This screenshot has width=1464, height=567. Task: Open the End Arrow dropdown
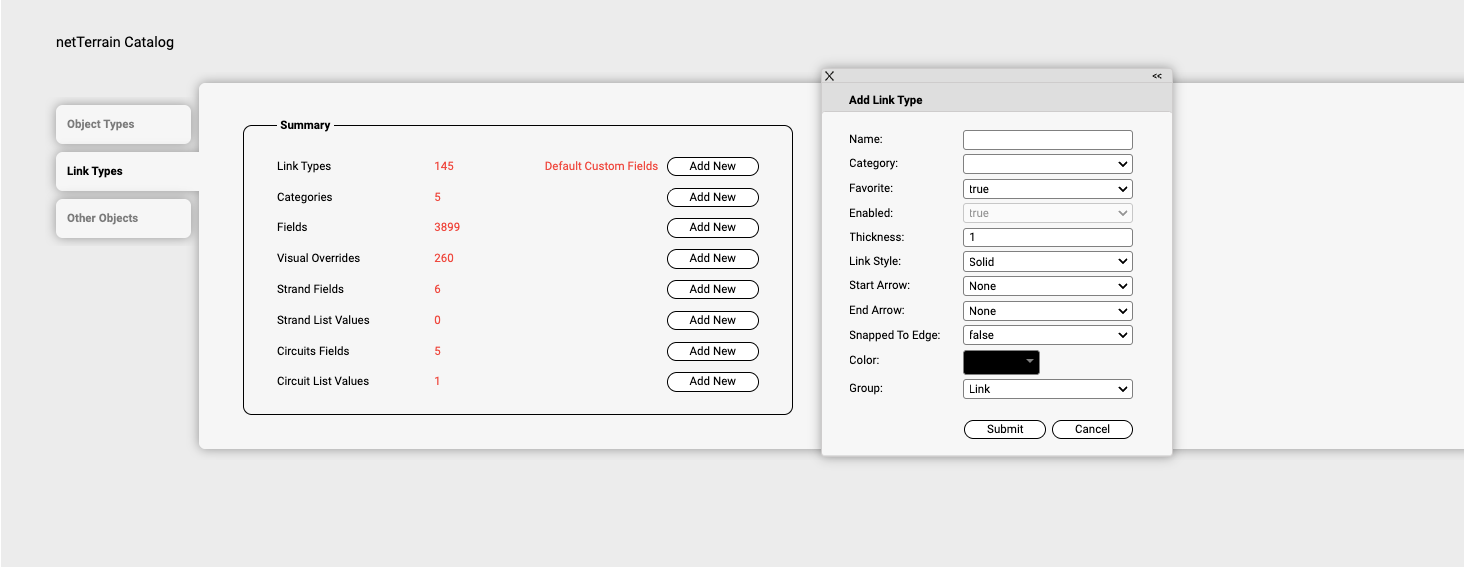(1047, 311)
